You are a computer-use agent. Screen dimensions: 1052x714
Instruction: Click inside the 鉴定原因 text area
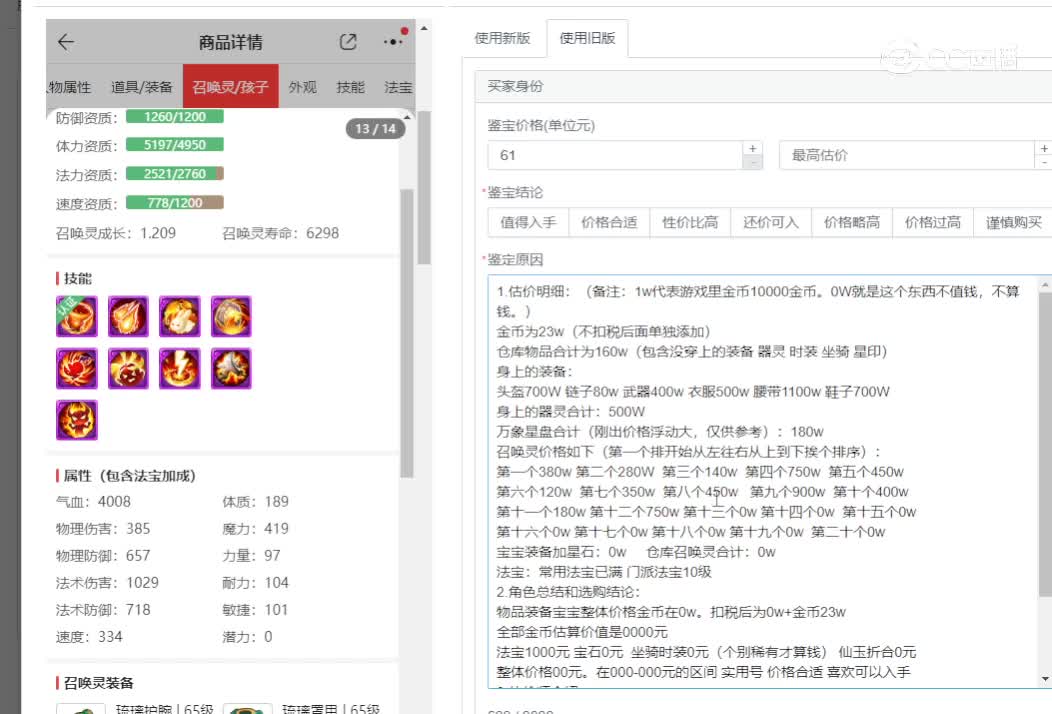[x=763, y=481]
